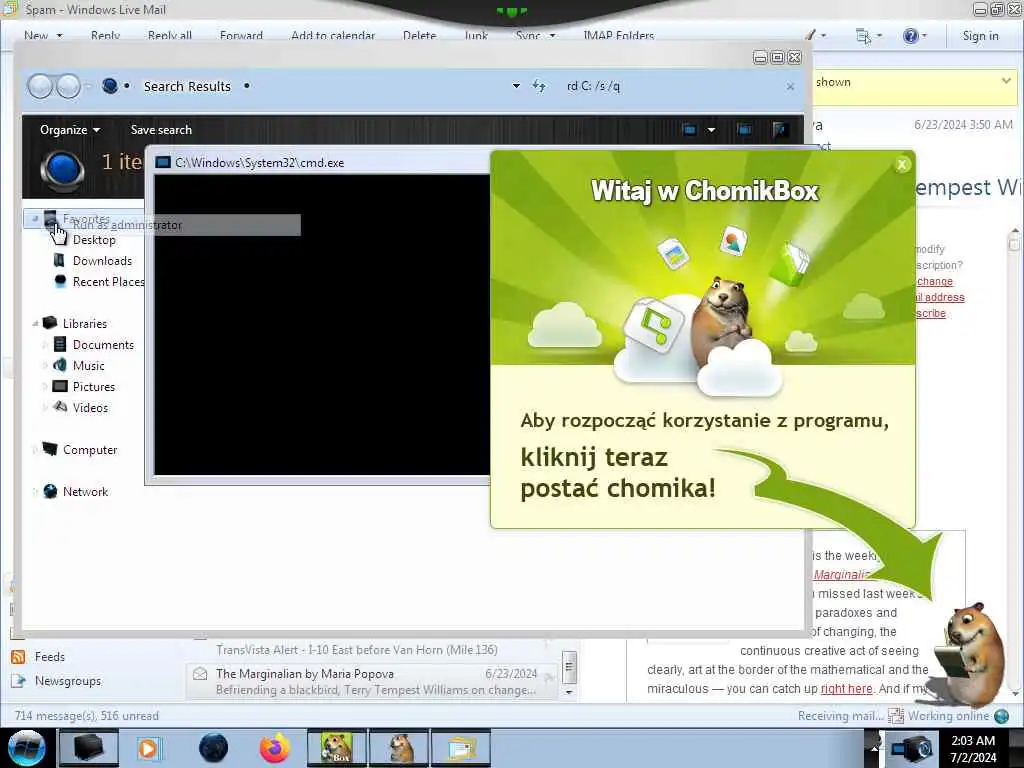
Task: Collapse the Favorites tree group
Action: pyautogui.click(x=35, y=219)
